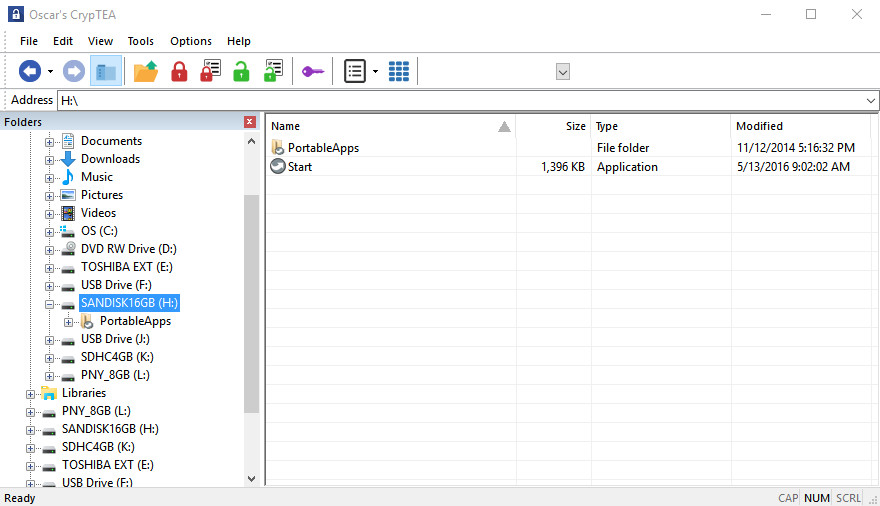Open the view style dropdown arrow
The image size is (880, 506).
click(x=375, y=72)
